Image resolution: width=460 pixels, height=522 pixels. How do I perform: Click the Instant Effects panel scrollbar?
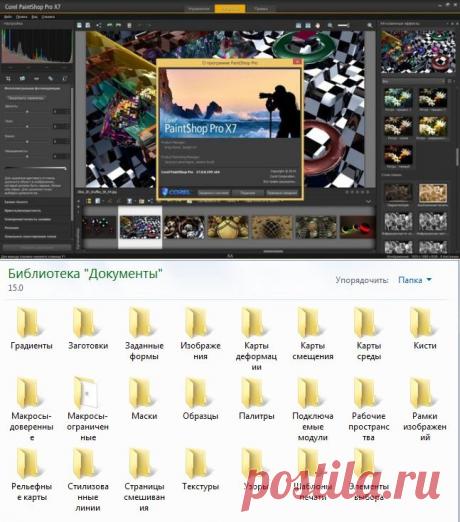[x=457, y=157]
